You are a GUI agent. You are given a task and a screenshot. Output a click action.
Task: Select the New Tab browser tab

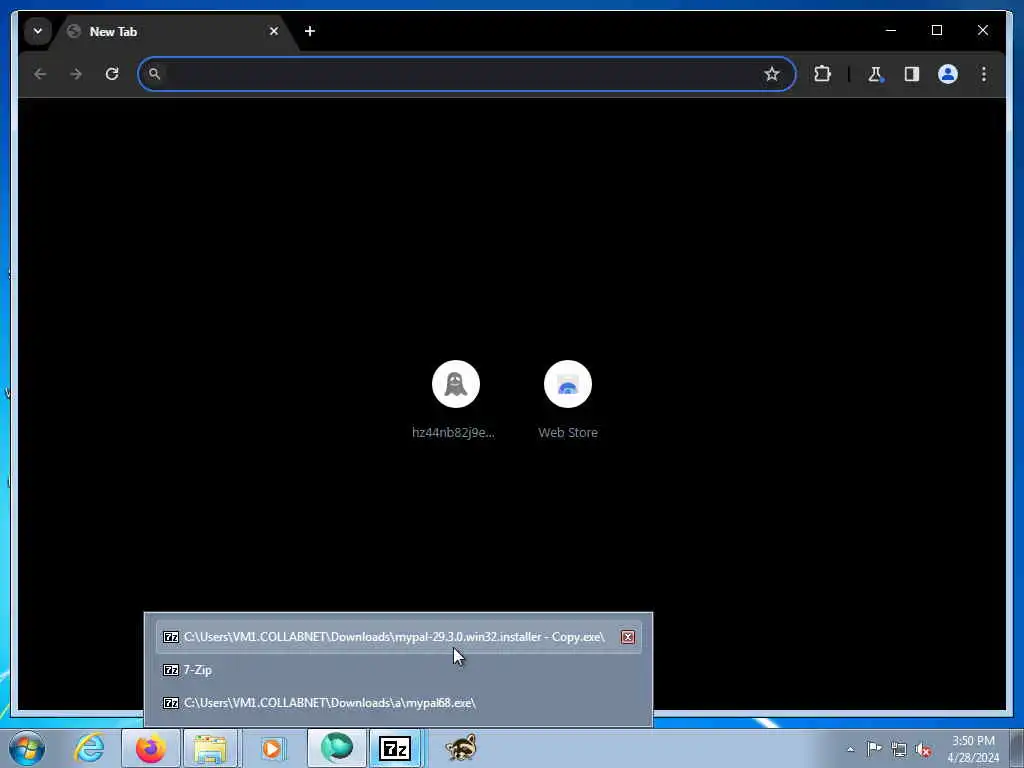pyautogui.click(x=173, y=31)
